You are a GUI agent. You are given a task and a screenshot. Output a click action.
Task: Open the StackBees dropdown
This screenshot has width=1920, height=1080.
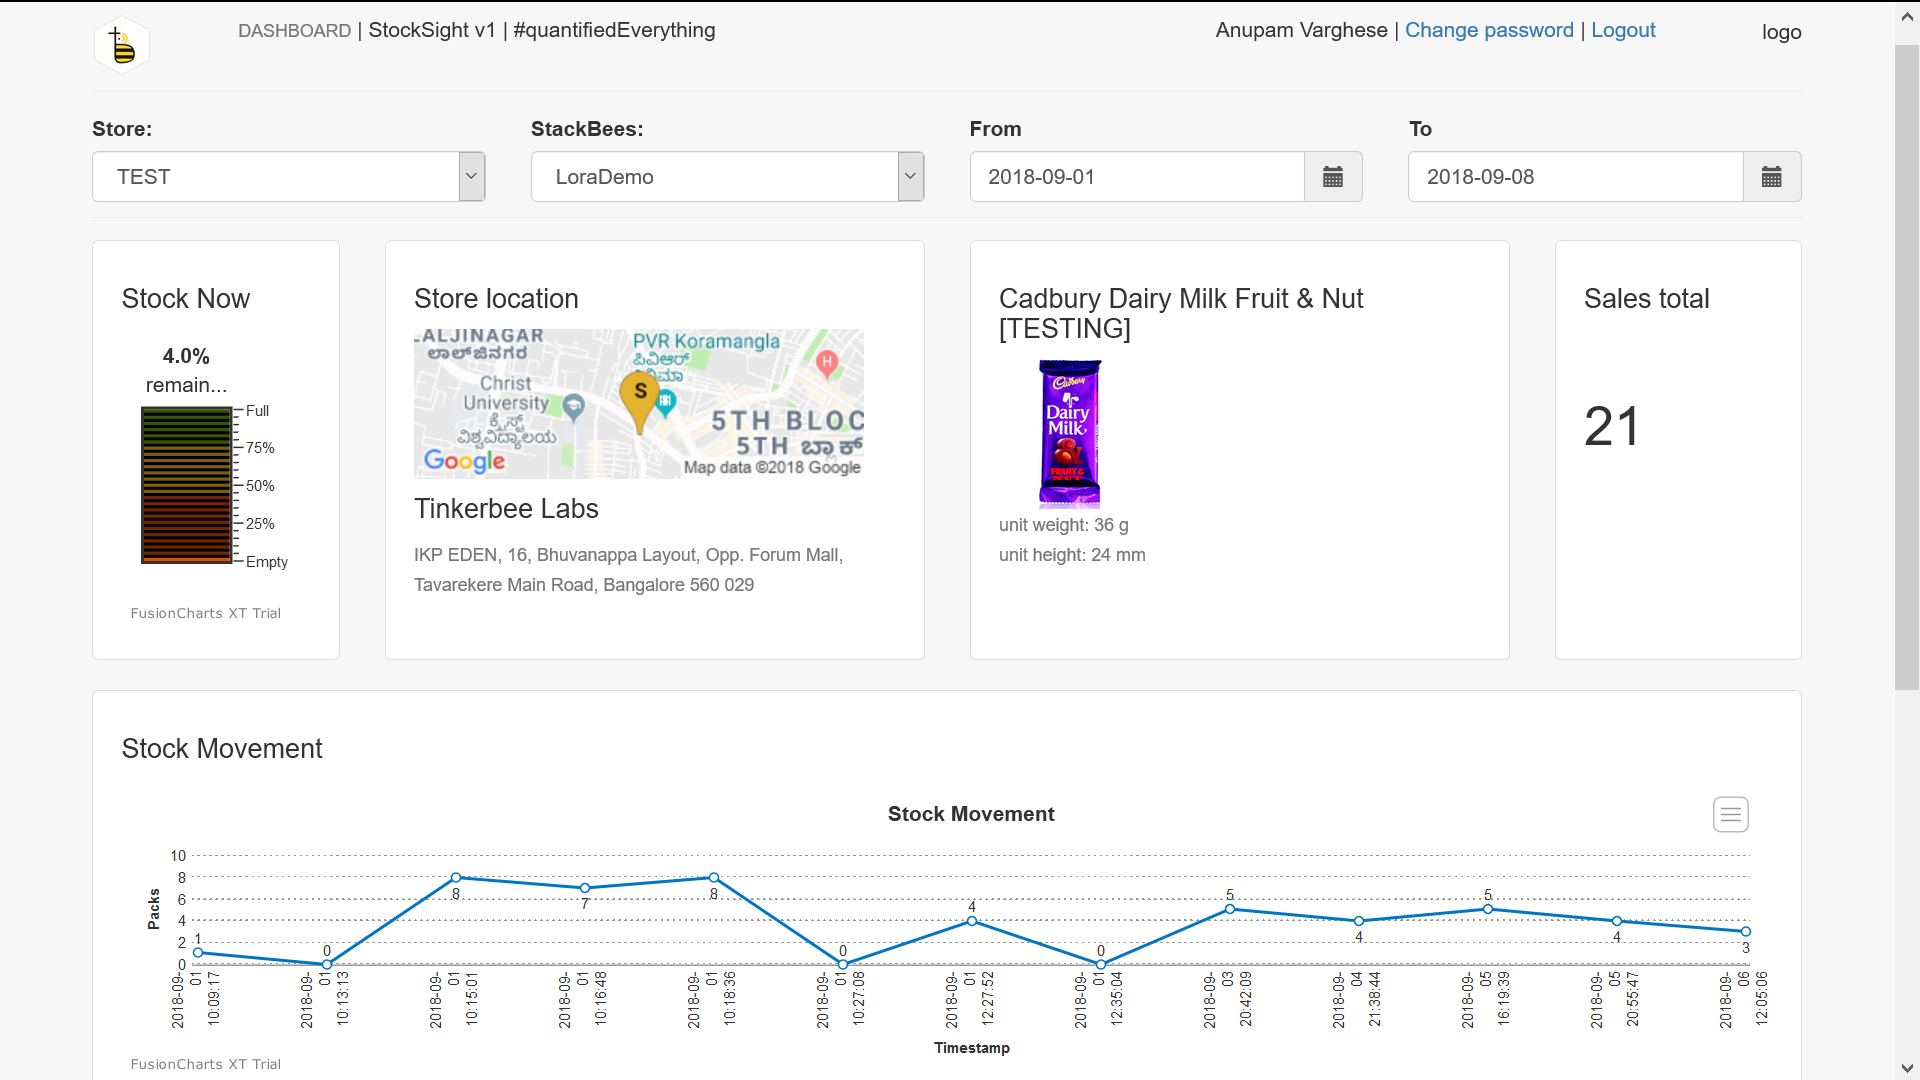(x=909, y=176)
